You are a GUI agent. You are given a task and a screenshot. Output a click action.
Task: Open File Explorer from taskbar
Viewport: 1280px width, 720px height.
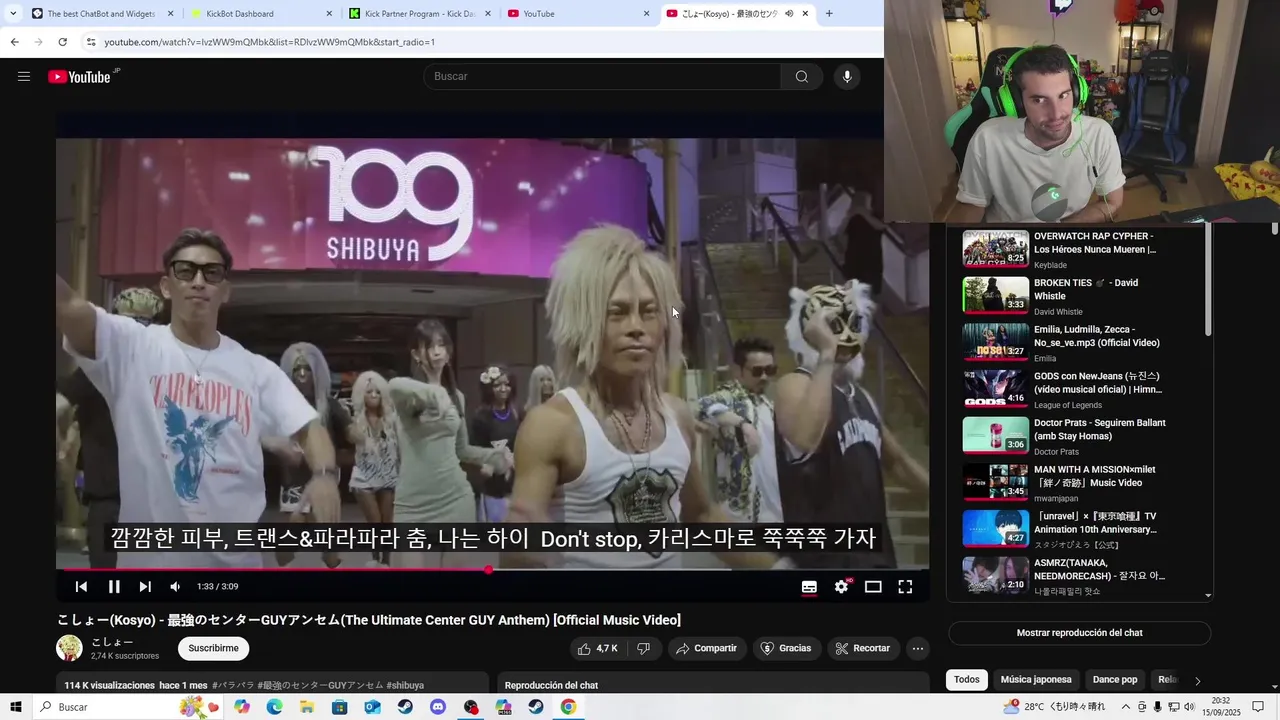307,707
